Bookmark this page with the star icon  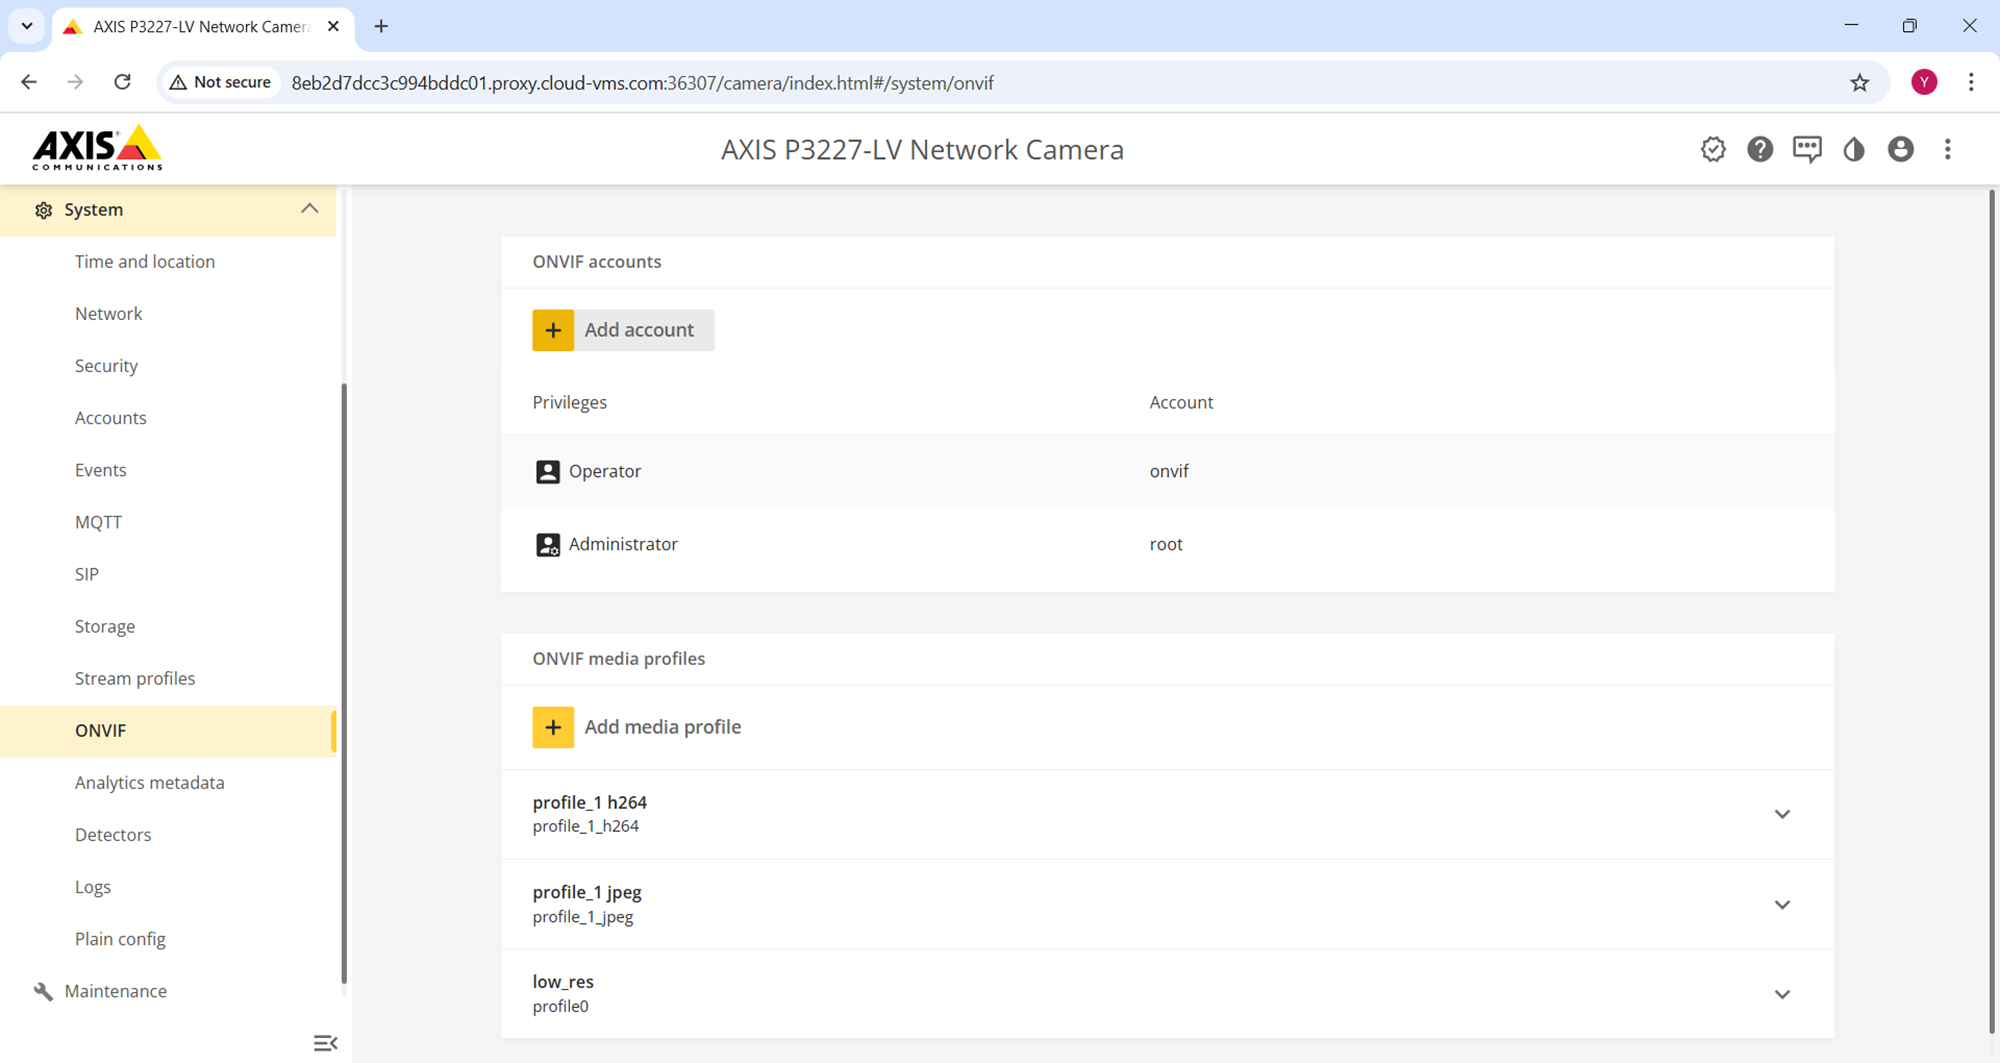1859,83
